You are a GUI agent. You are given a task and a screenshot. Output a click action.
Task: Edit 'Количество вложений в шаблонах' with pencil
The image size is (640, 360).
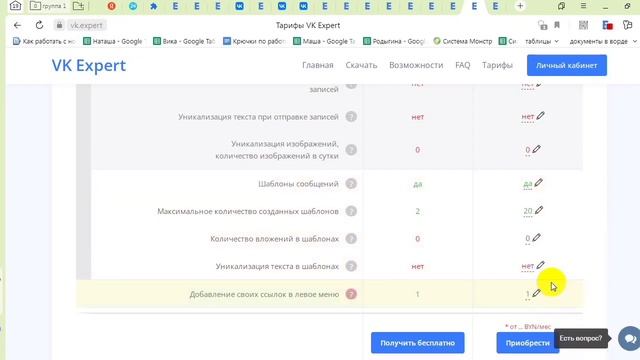point(536,238)
